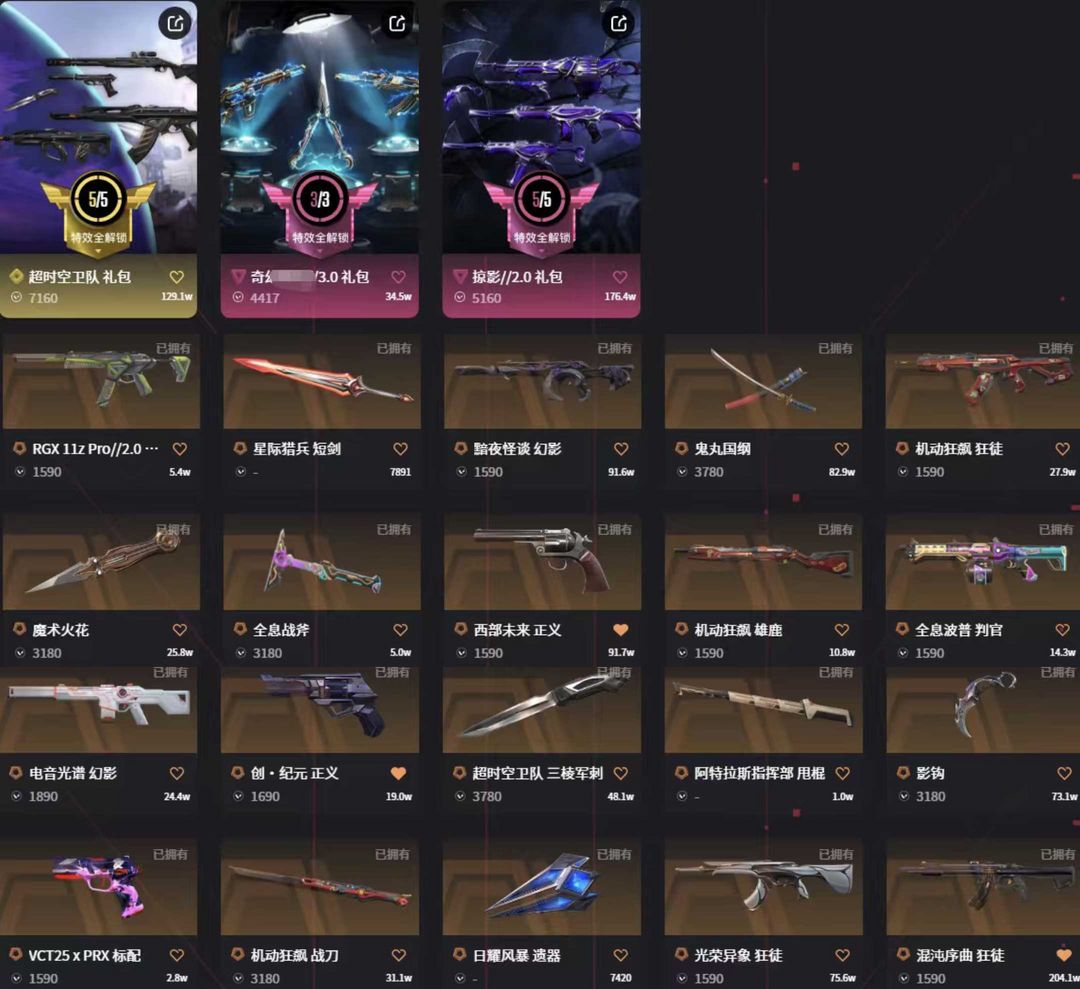Heart the 光荣异象 狂徒 skin
The image size is (1080, 989).
point(842,955)
